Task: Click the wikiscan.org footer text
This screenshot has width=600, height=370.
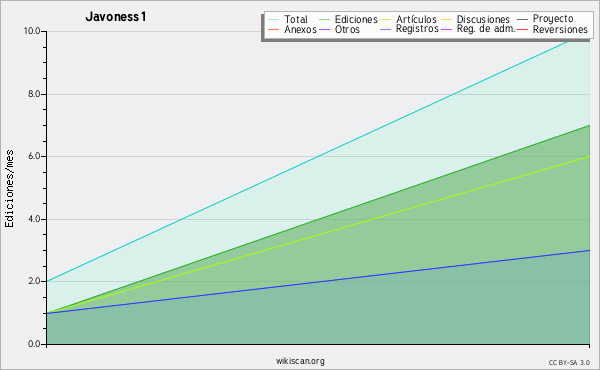Action: pos(300,361)
